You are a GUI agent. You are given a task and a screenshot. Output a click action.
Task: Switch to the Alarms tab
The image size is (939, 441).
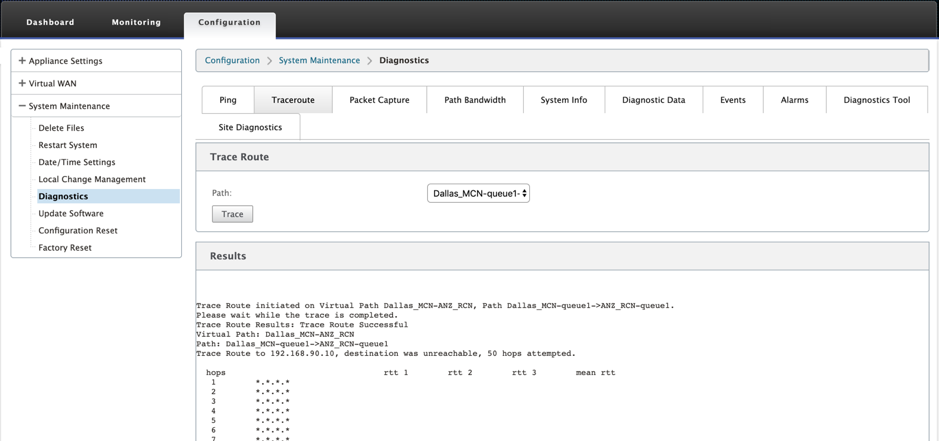coord(794,100)
